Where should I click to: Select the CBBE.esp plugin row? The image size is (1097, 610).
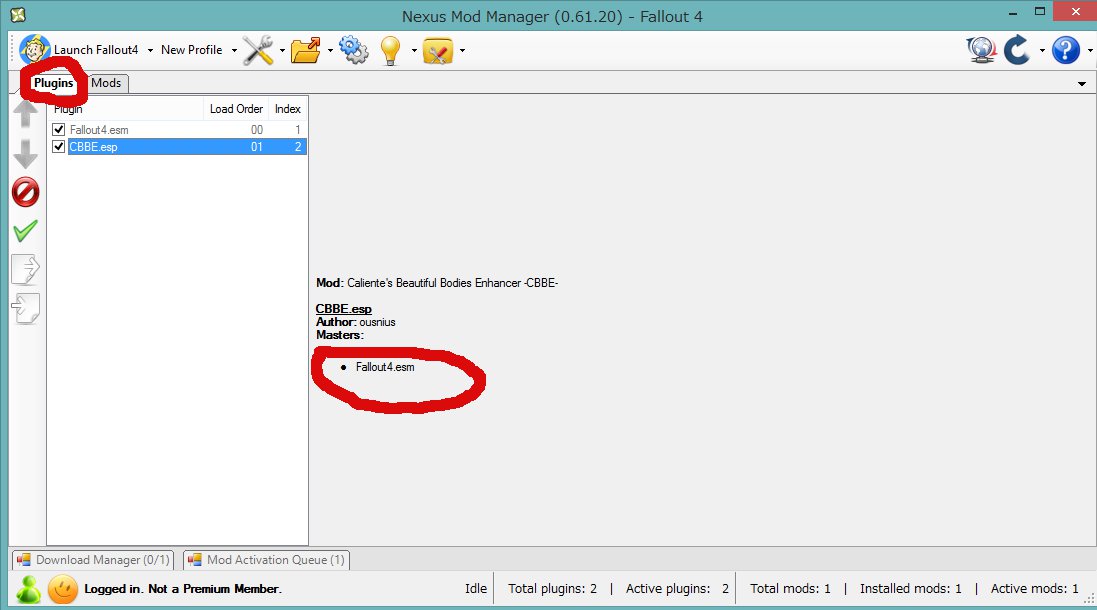point(178,147)
